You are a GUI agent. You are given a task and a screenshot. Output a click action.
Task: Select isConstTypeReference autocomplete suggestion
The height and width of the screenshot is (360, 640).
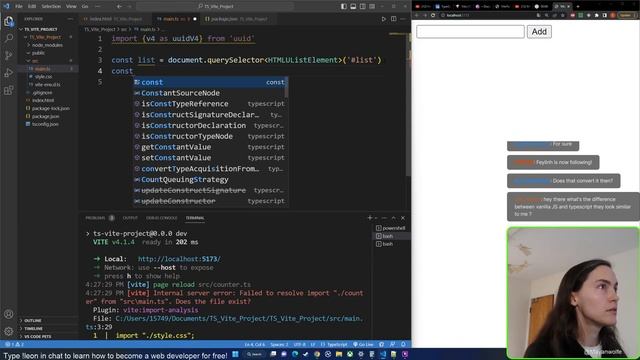point(210,104)
